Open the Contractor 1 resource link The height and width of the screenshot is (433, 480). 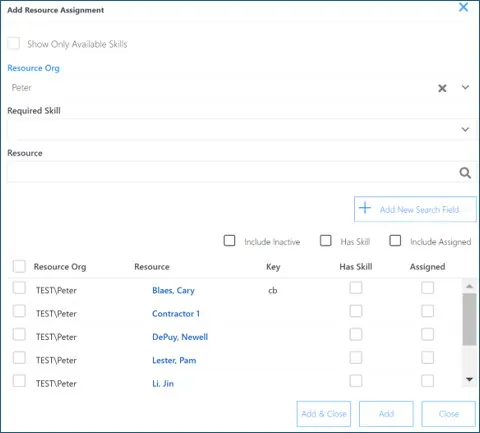click(x=176, y=314)
